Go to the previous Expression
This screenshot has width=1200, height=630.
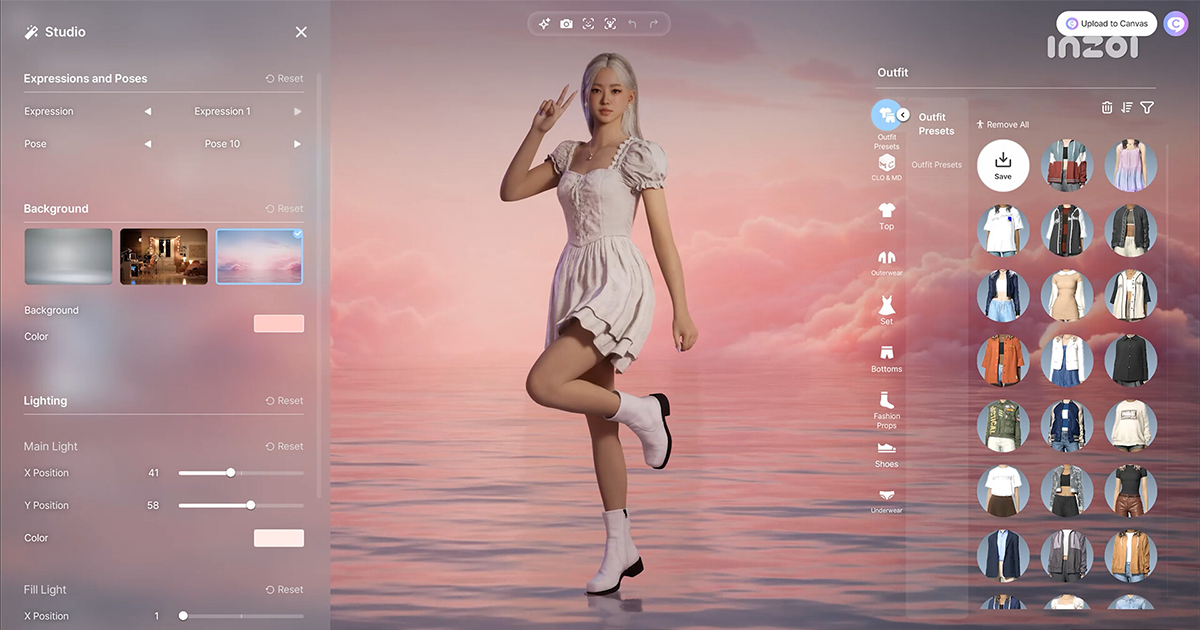[x=148, y=112]
